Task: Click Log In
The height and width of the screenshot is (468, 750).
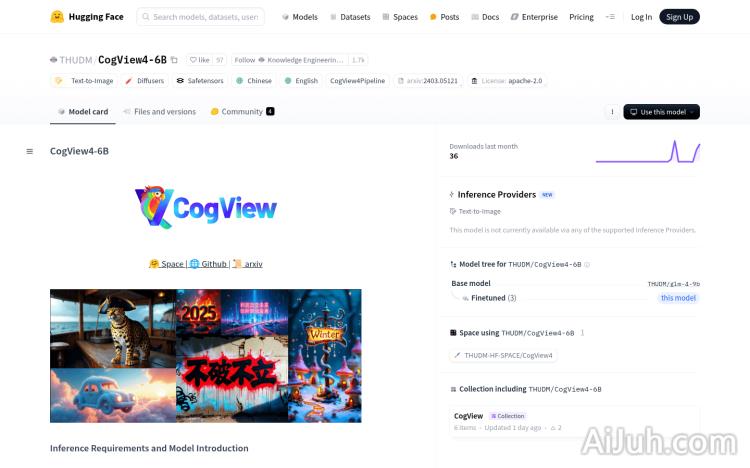Action: tap(641, 17)
